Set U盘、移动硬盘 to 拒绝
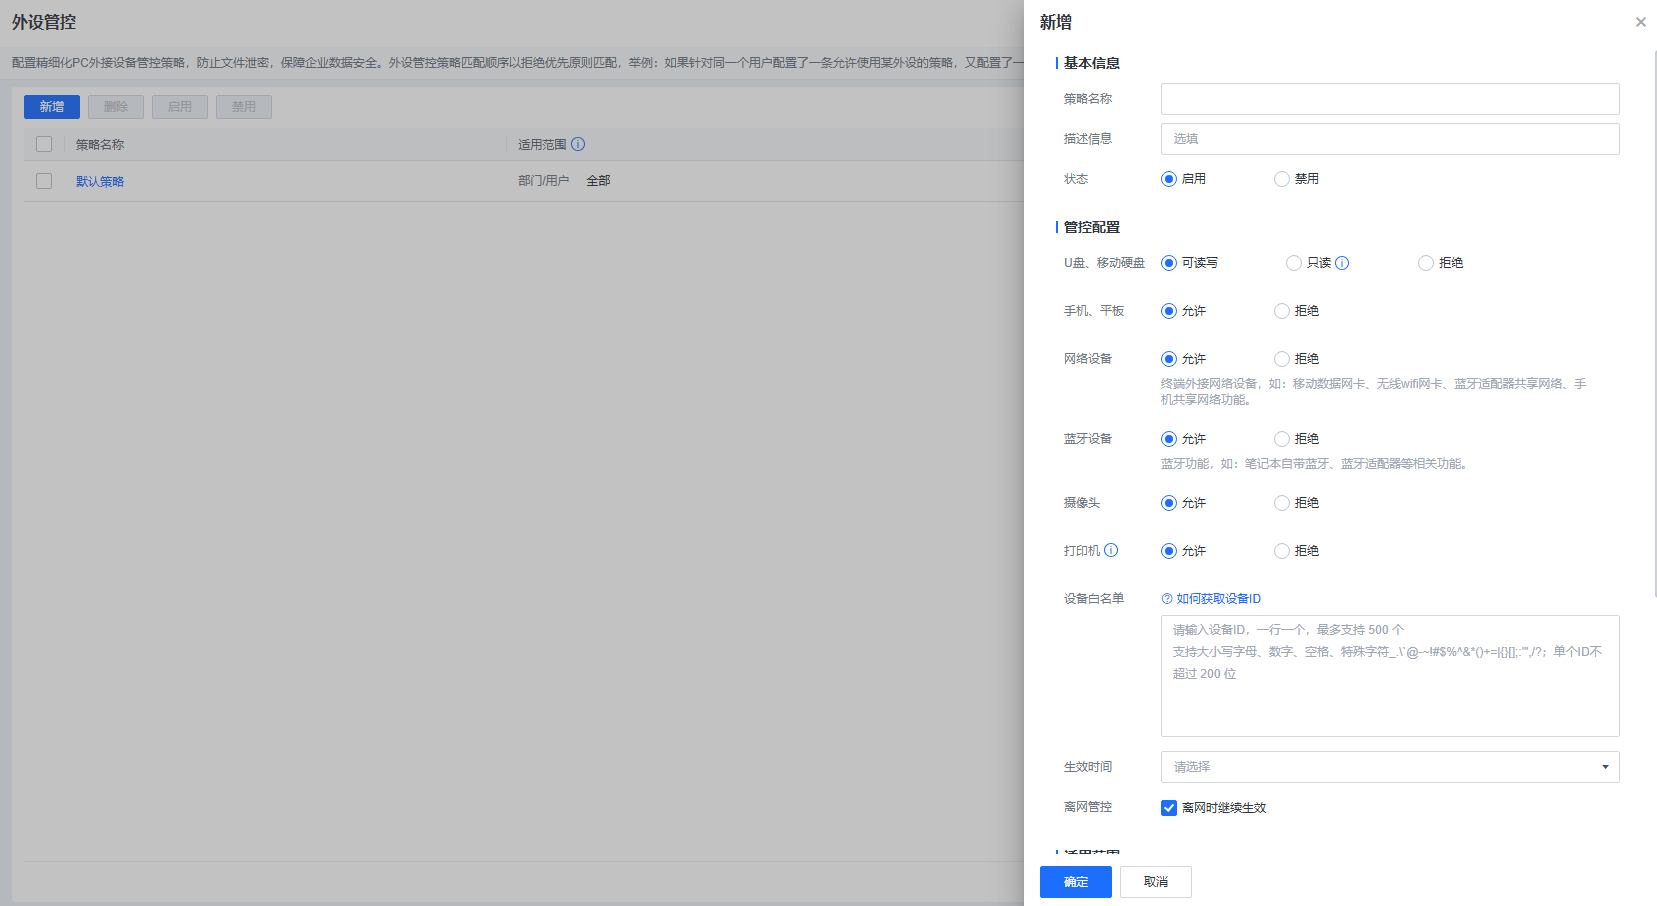The width and height of the screenshot is (1657, 906). pyautogui.click(x=1426, y=263)
